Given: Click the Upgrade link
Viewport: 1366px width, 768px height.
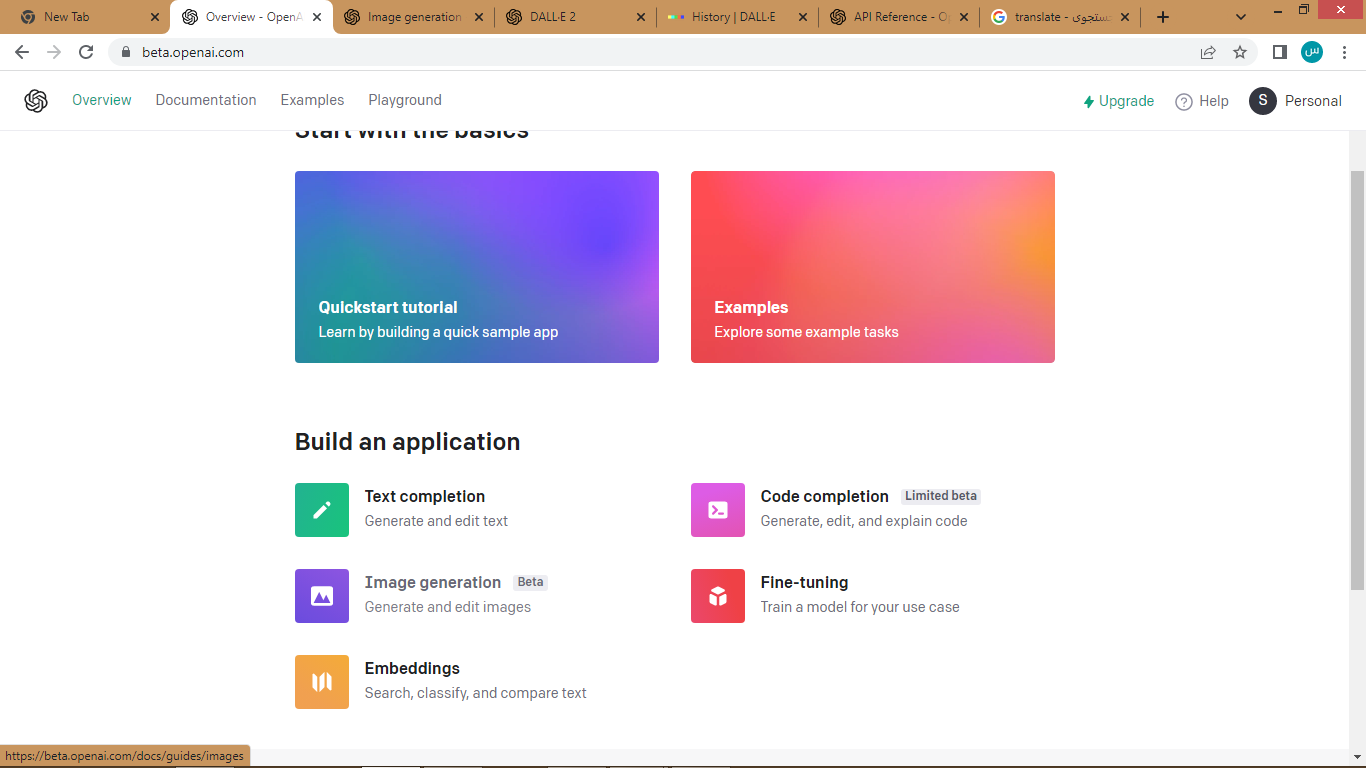Looking at the screenshot, I should click(1118, 101).
